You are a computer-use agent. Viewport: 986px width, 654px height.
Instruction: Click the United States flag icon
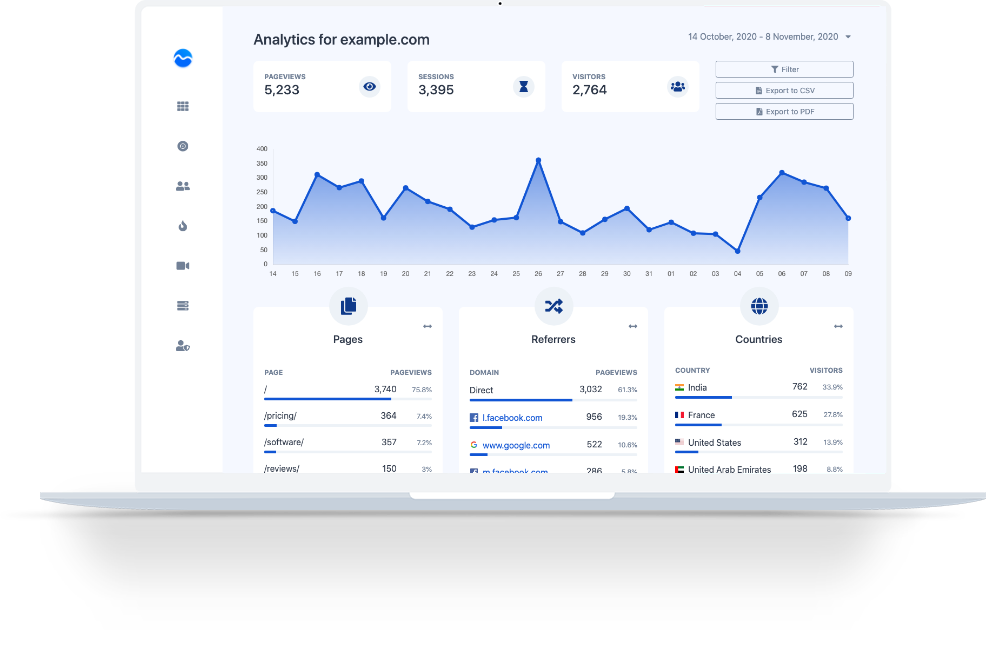tap(680, 442)
